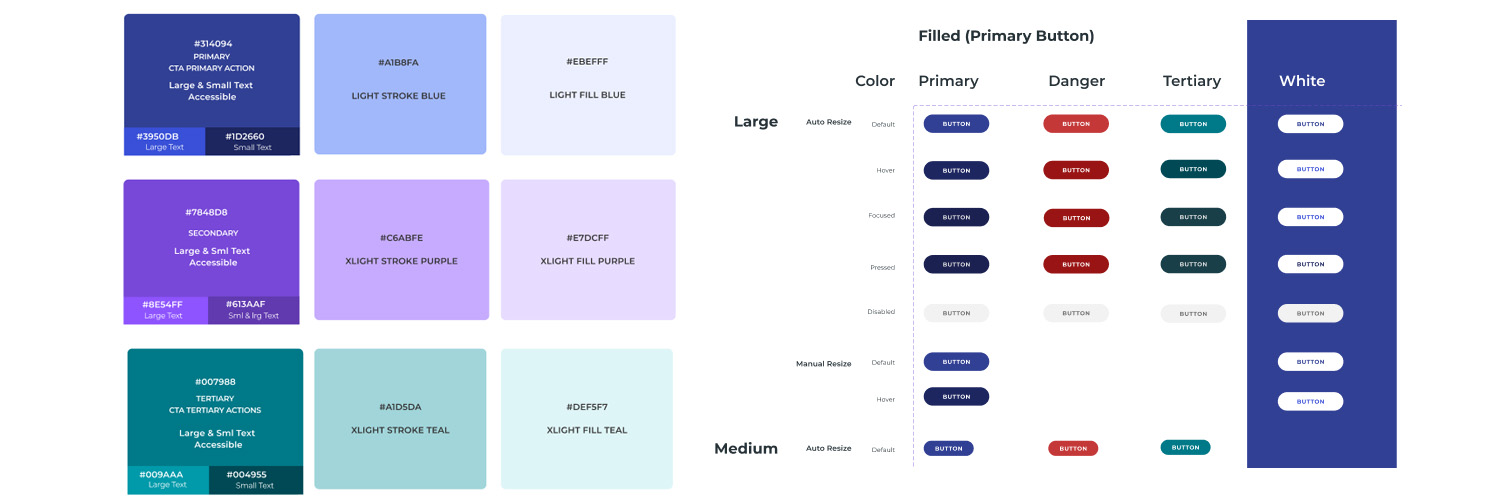Click the #3950DB Large Text swatch

(x=164, y=141)
